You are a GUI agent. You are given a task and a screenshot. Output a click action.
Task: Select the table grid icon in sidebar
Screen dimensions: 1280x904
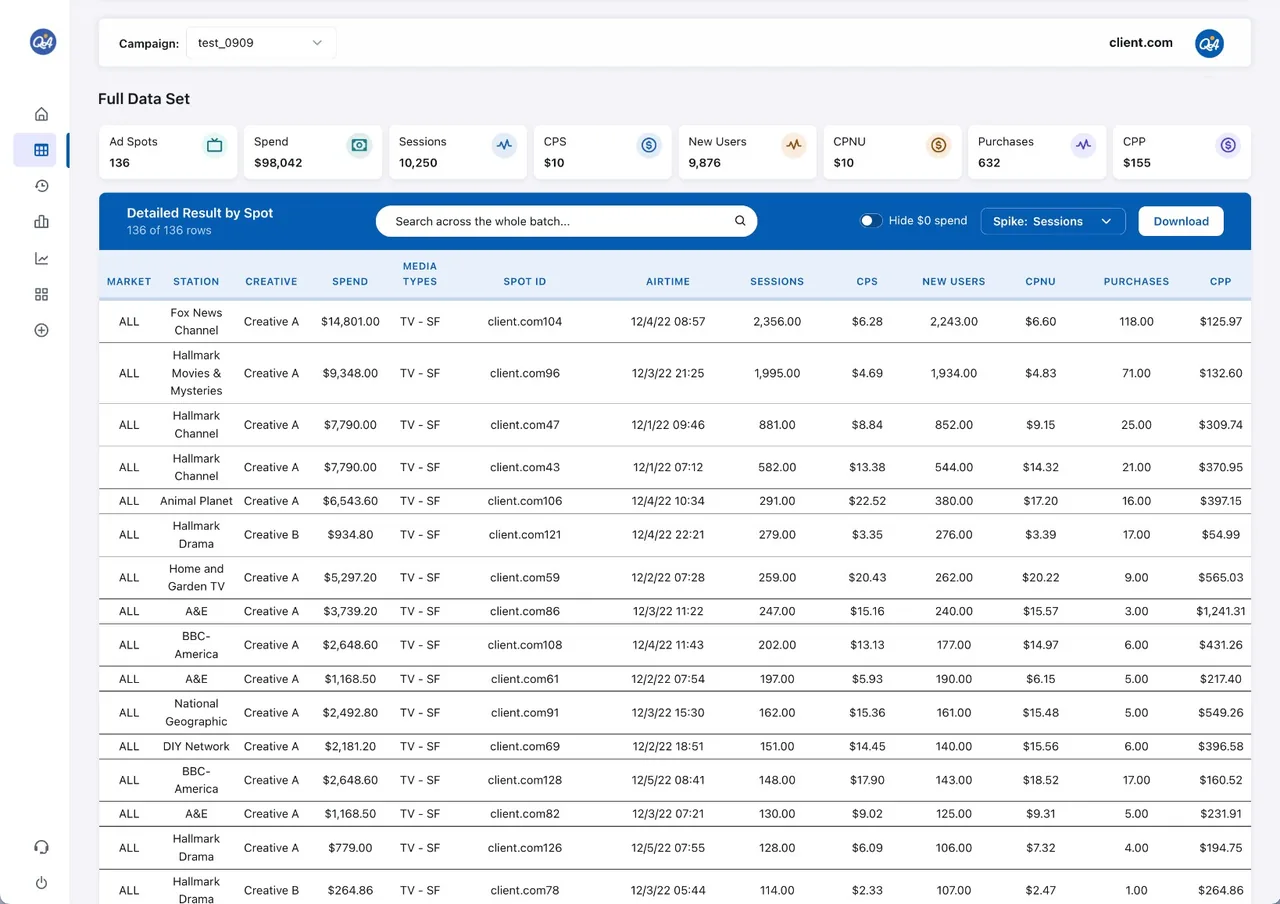tap(41, 150)
